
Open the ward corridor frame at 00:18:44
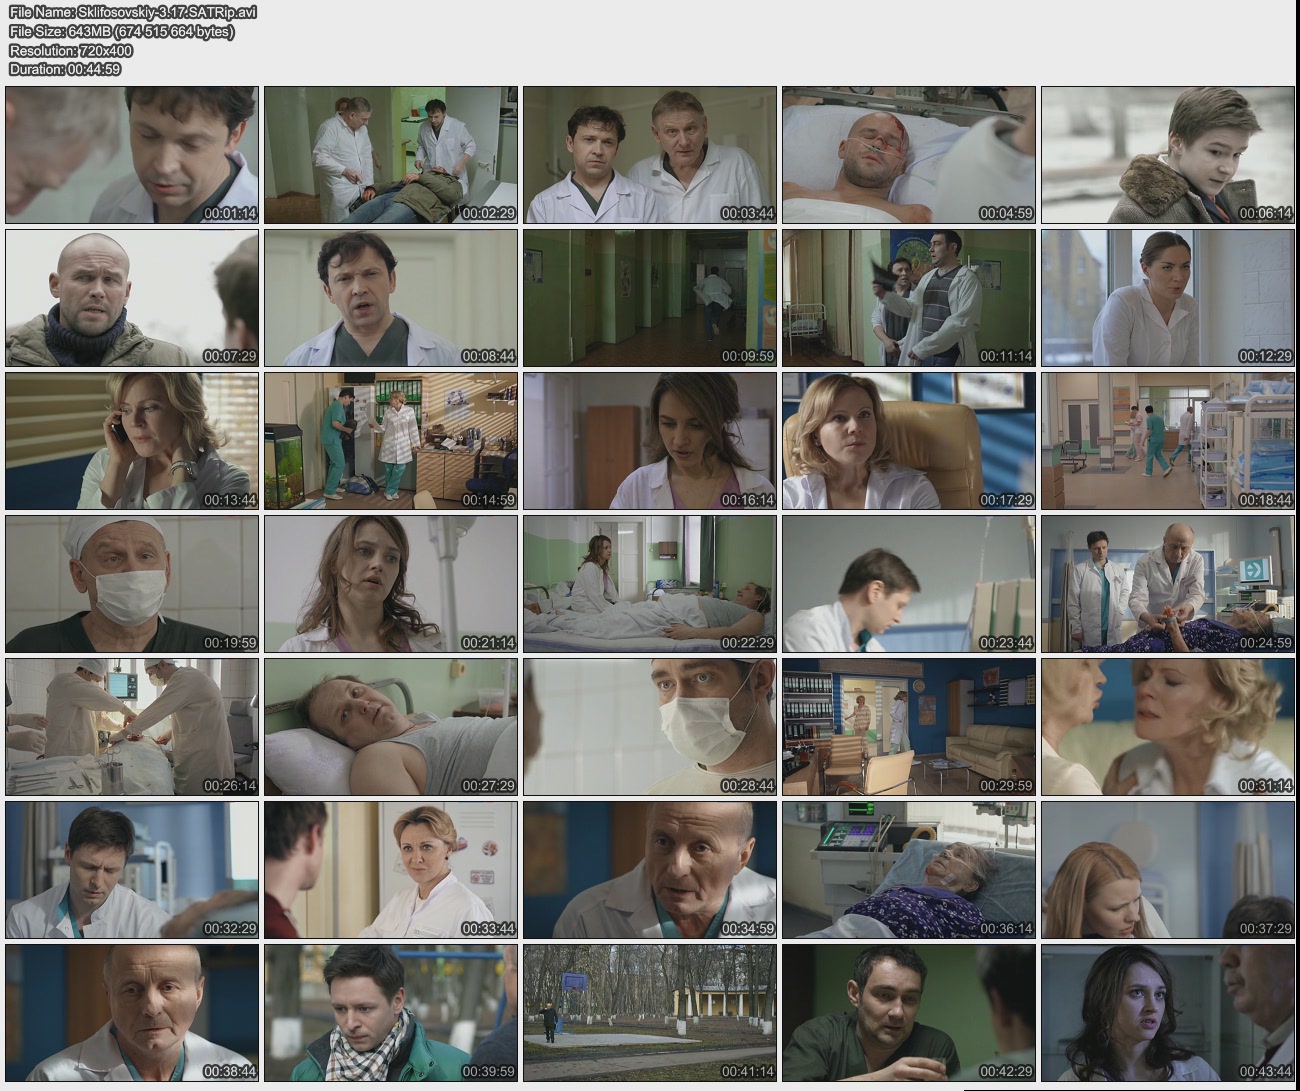[x=1167, y=441]
